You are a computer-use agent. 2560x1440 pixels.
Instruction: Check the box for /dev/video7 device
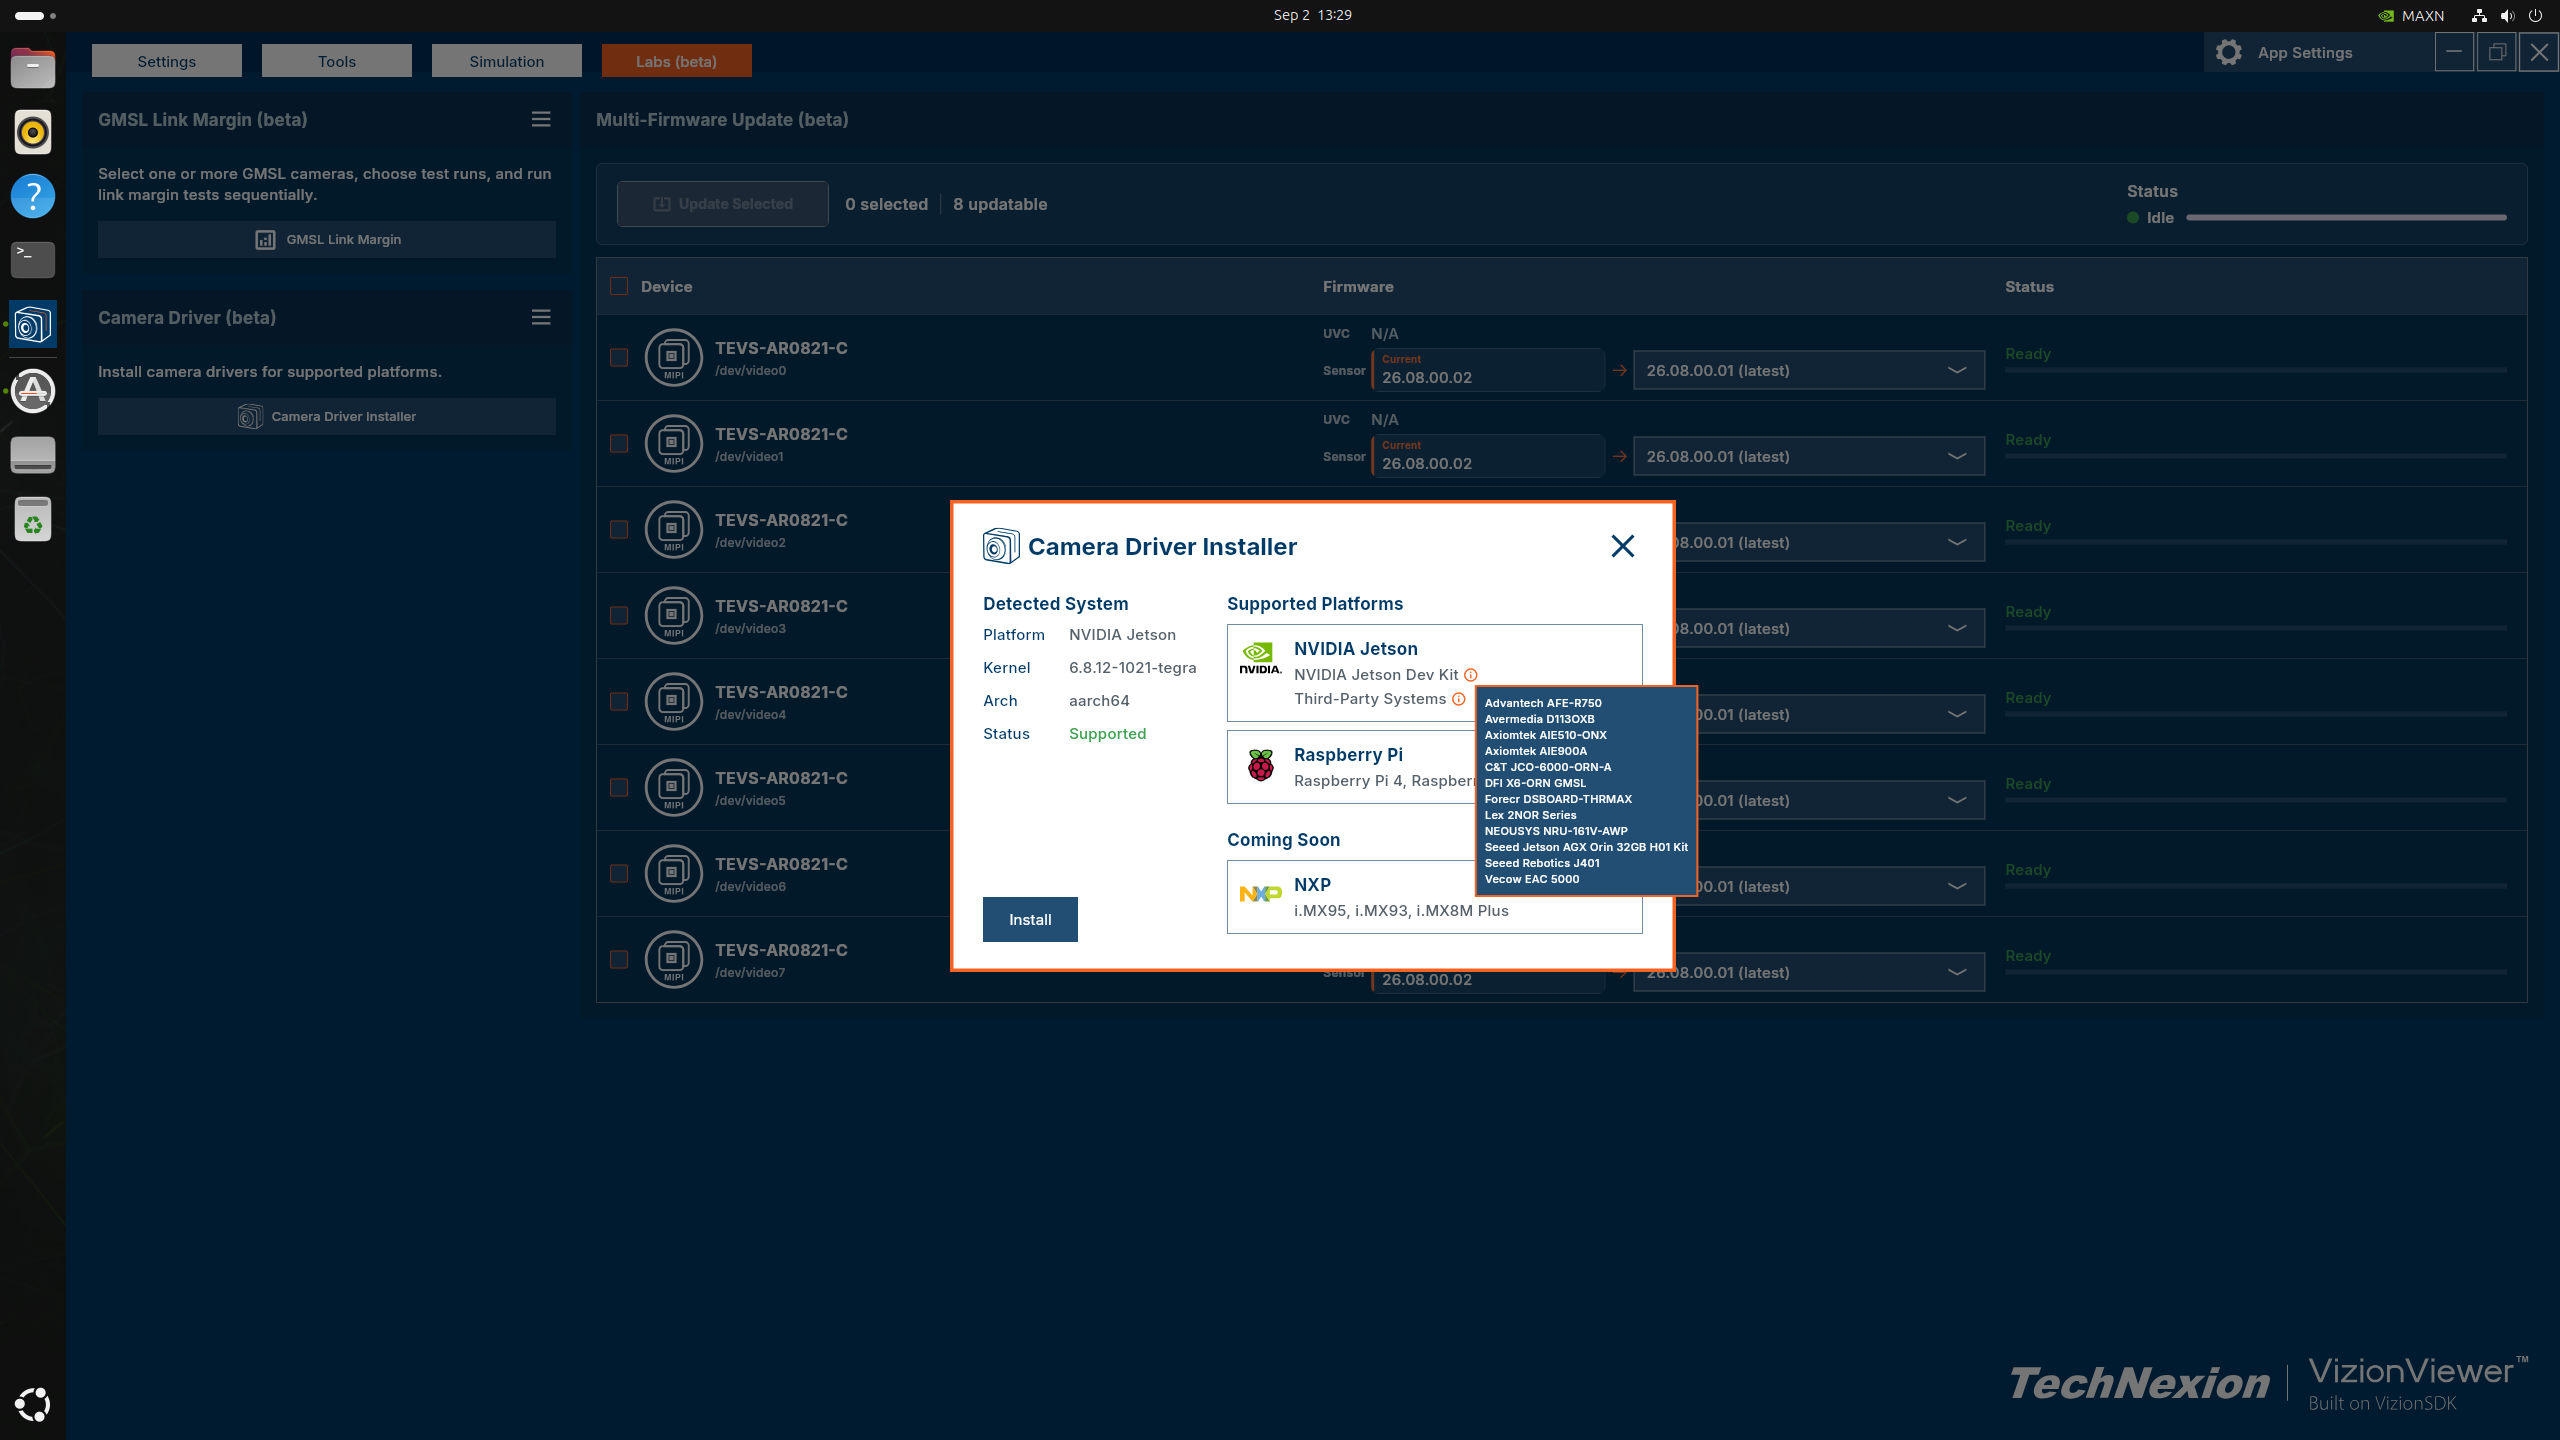coord(619,959)
